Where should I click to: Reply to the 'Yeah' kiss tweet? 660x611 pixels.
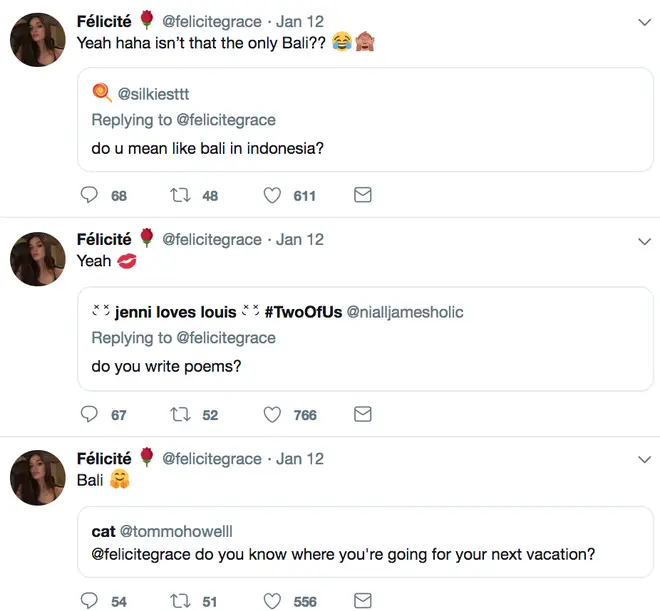pyautogui.click(x=89, y=414)
